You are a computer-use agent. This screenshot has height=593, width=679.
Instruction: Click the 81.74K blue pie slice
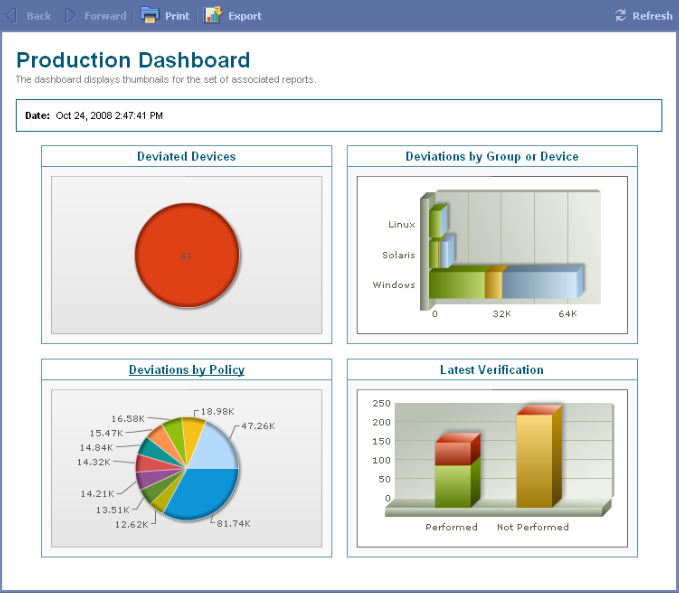(195, 495)
